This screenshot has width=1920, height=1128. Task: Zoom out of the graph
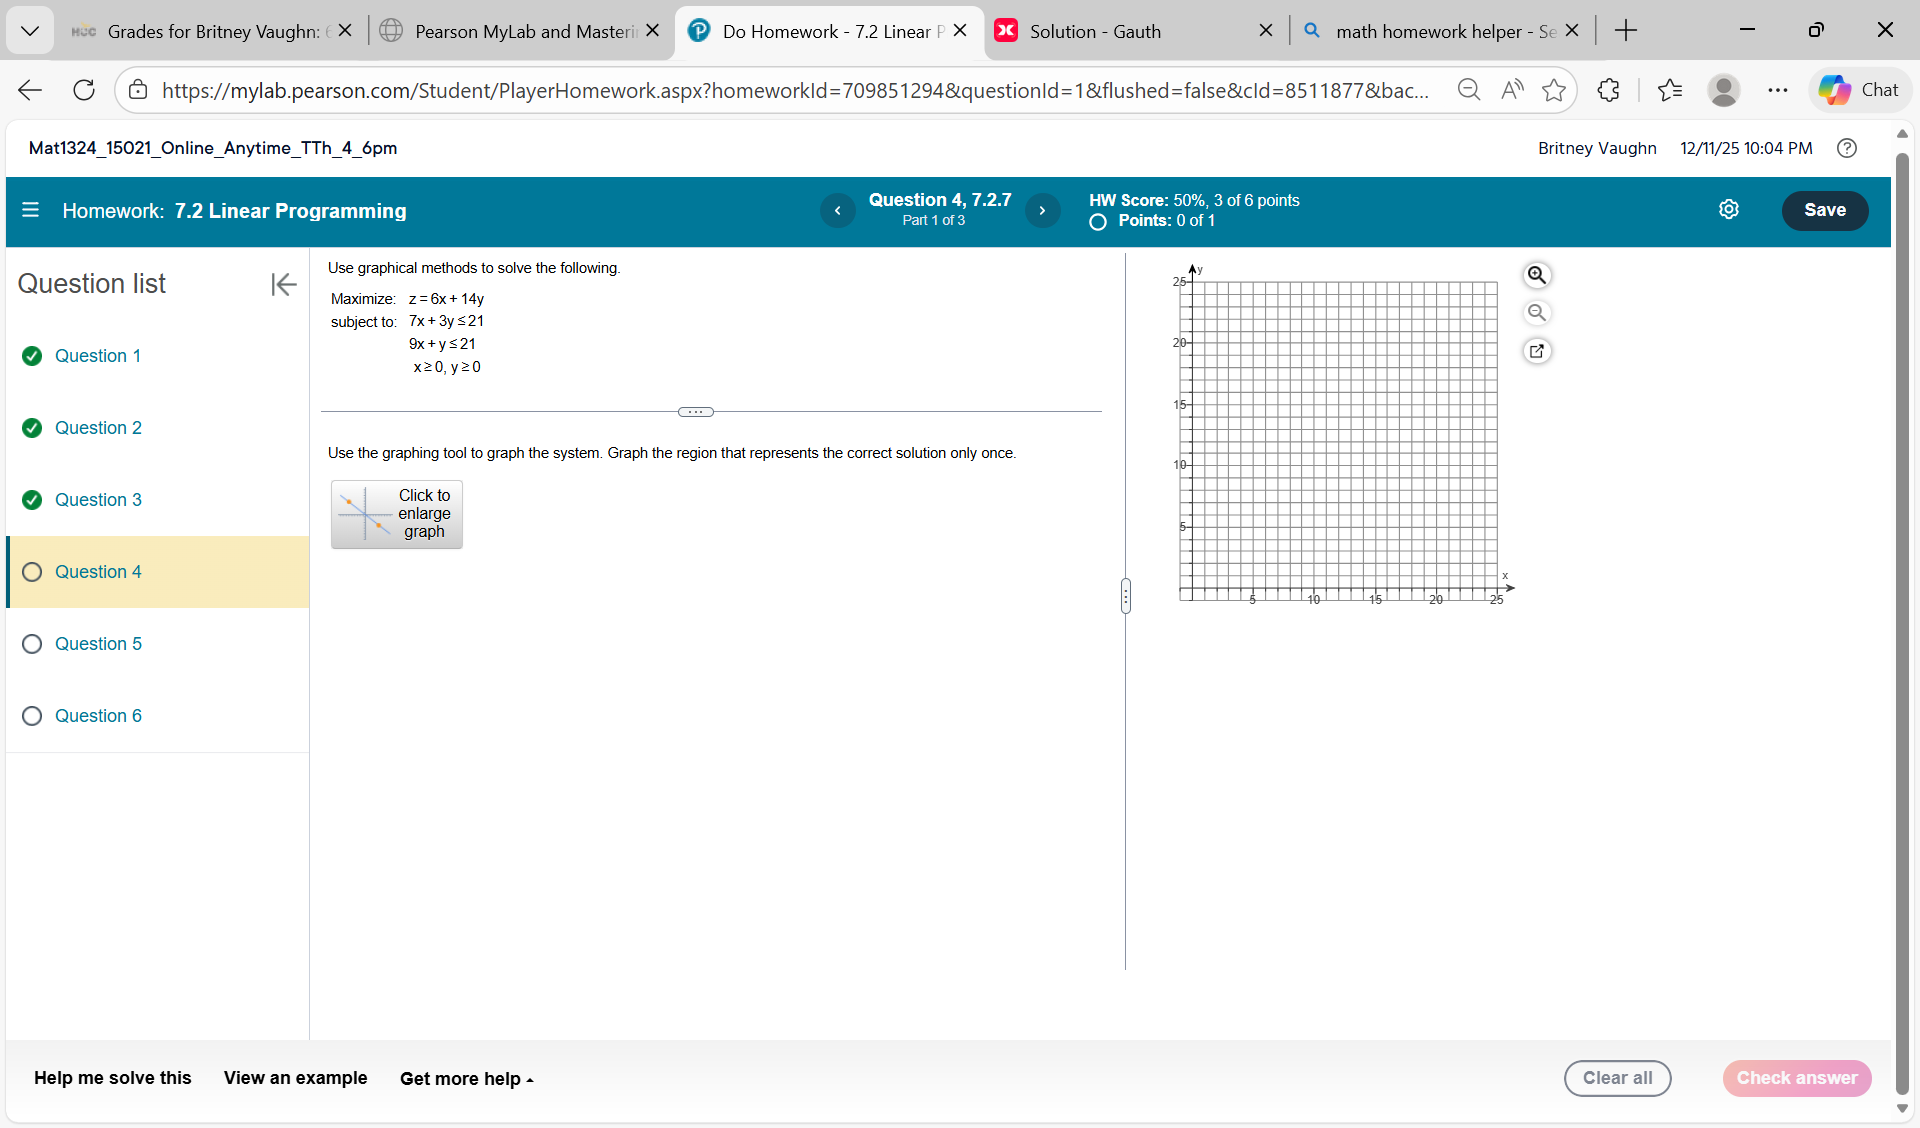(1537, 313)
